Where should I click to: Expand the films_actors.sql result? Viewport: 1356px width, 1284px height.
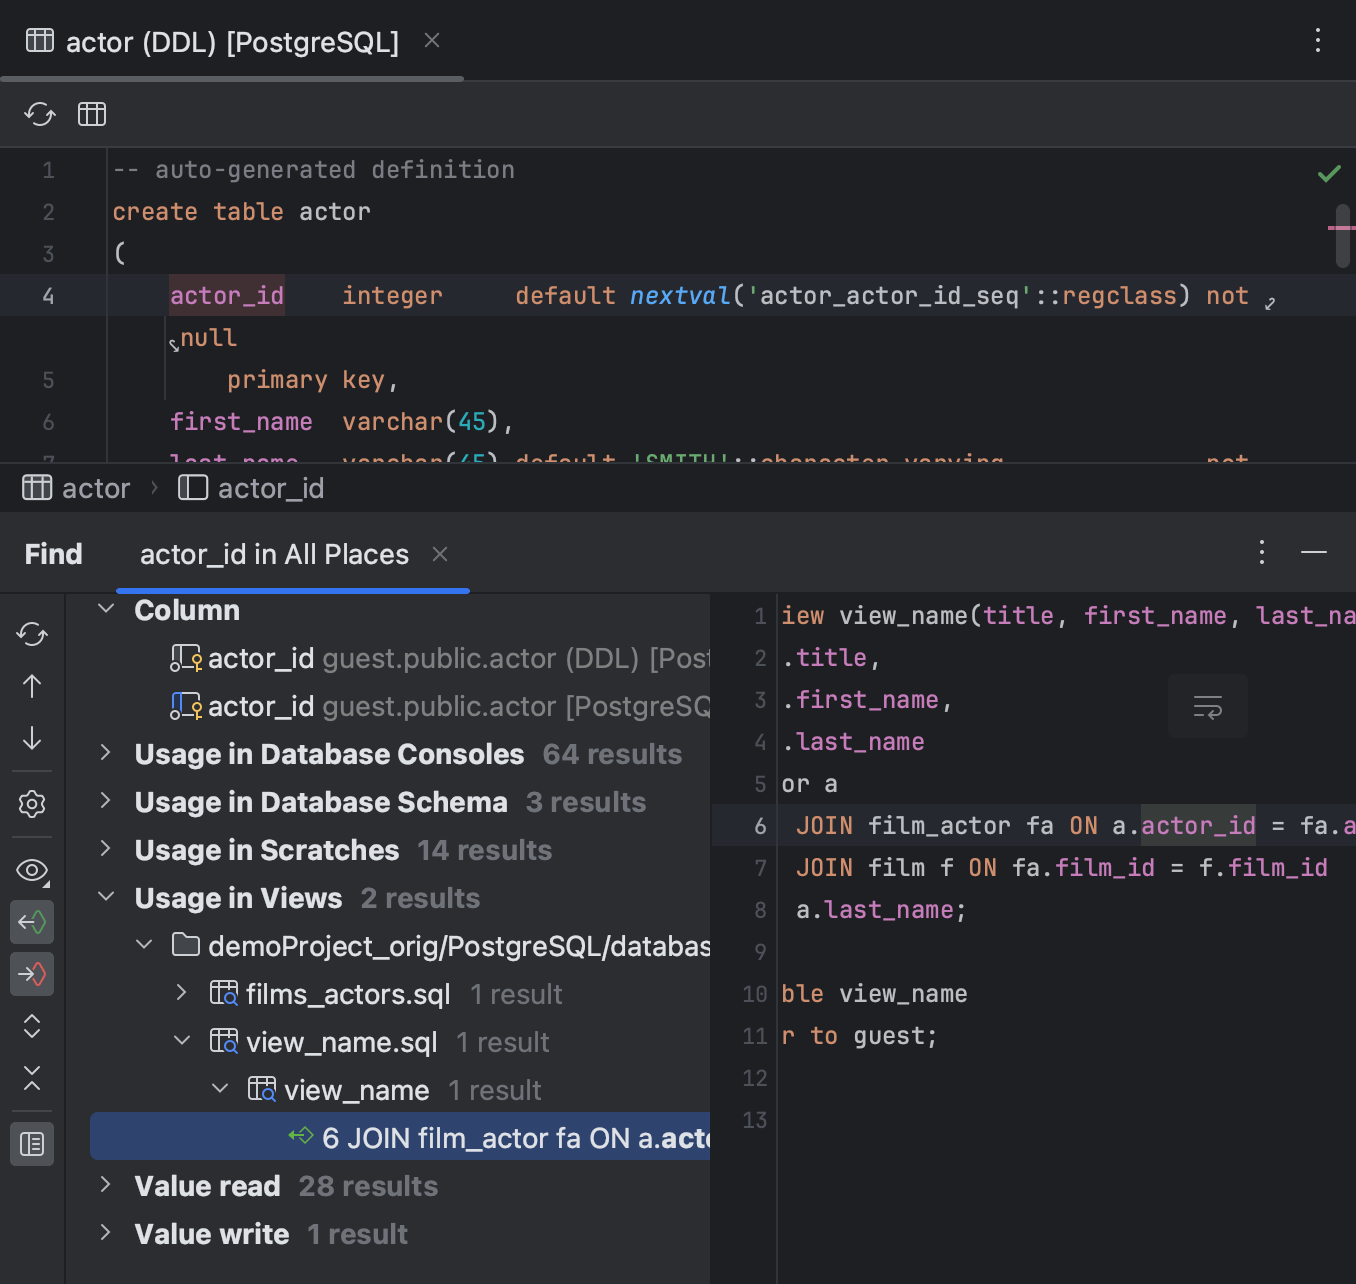coord(181,993)
